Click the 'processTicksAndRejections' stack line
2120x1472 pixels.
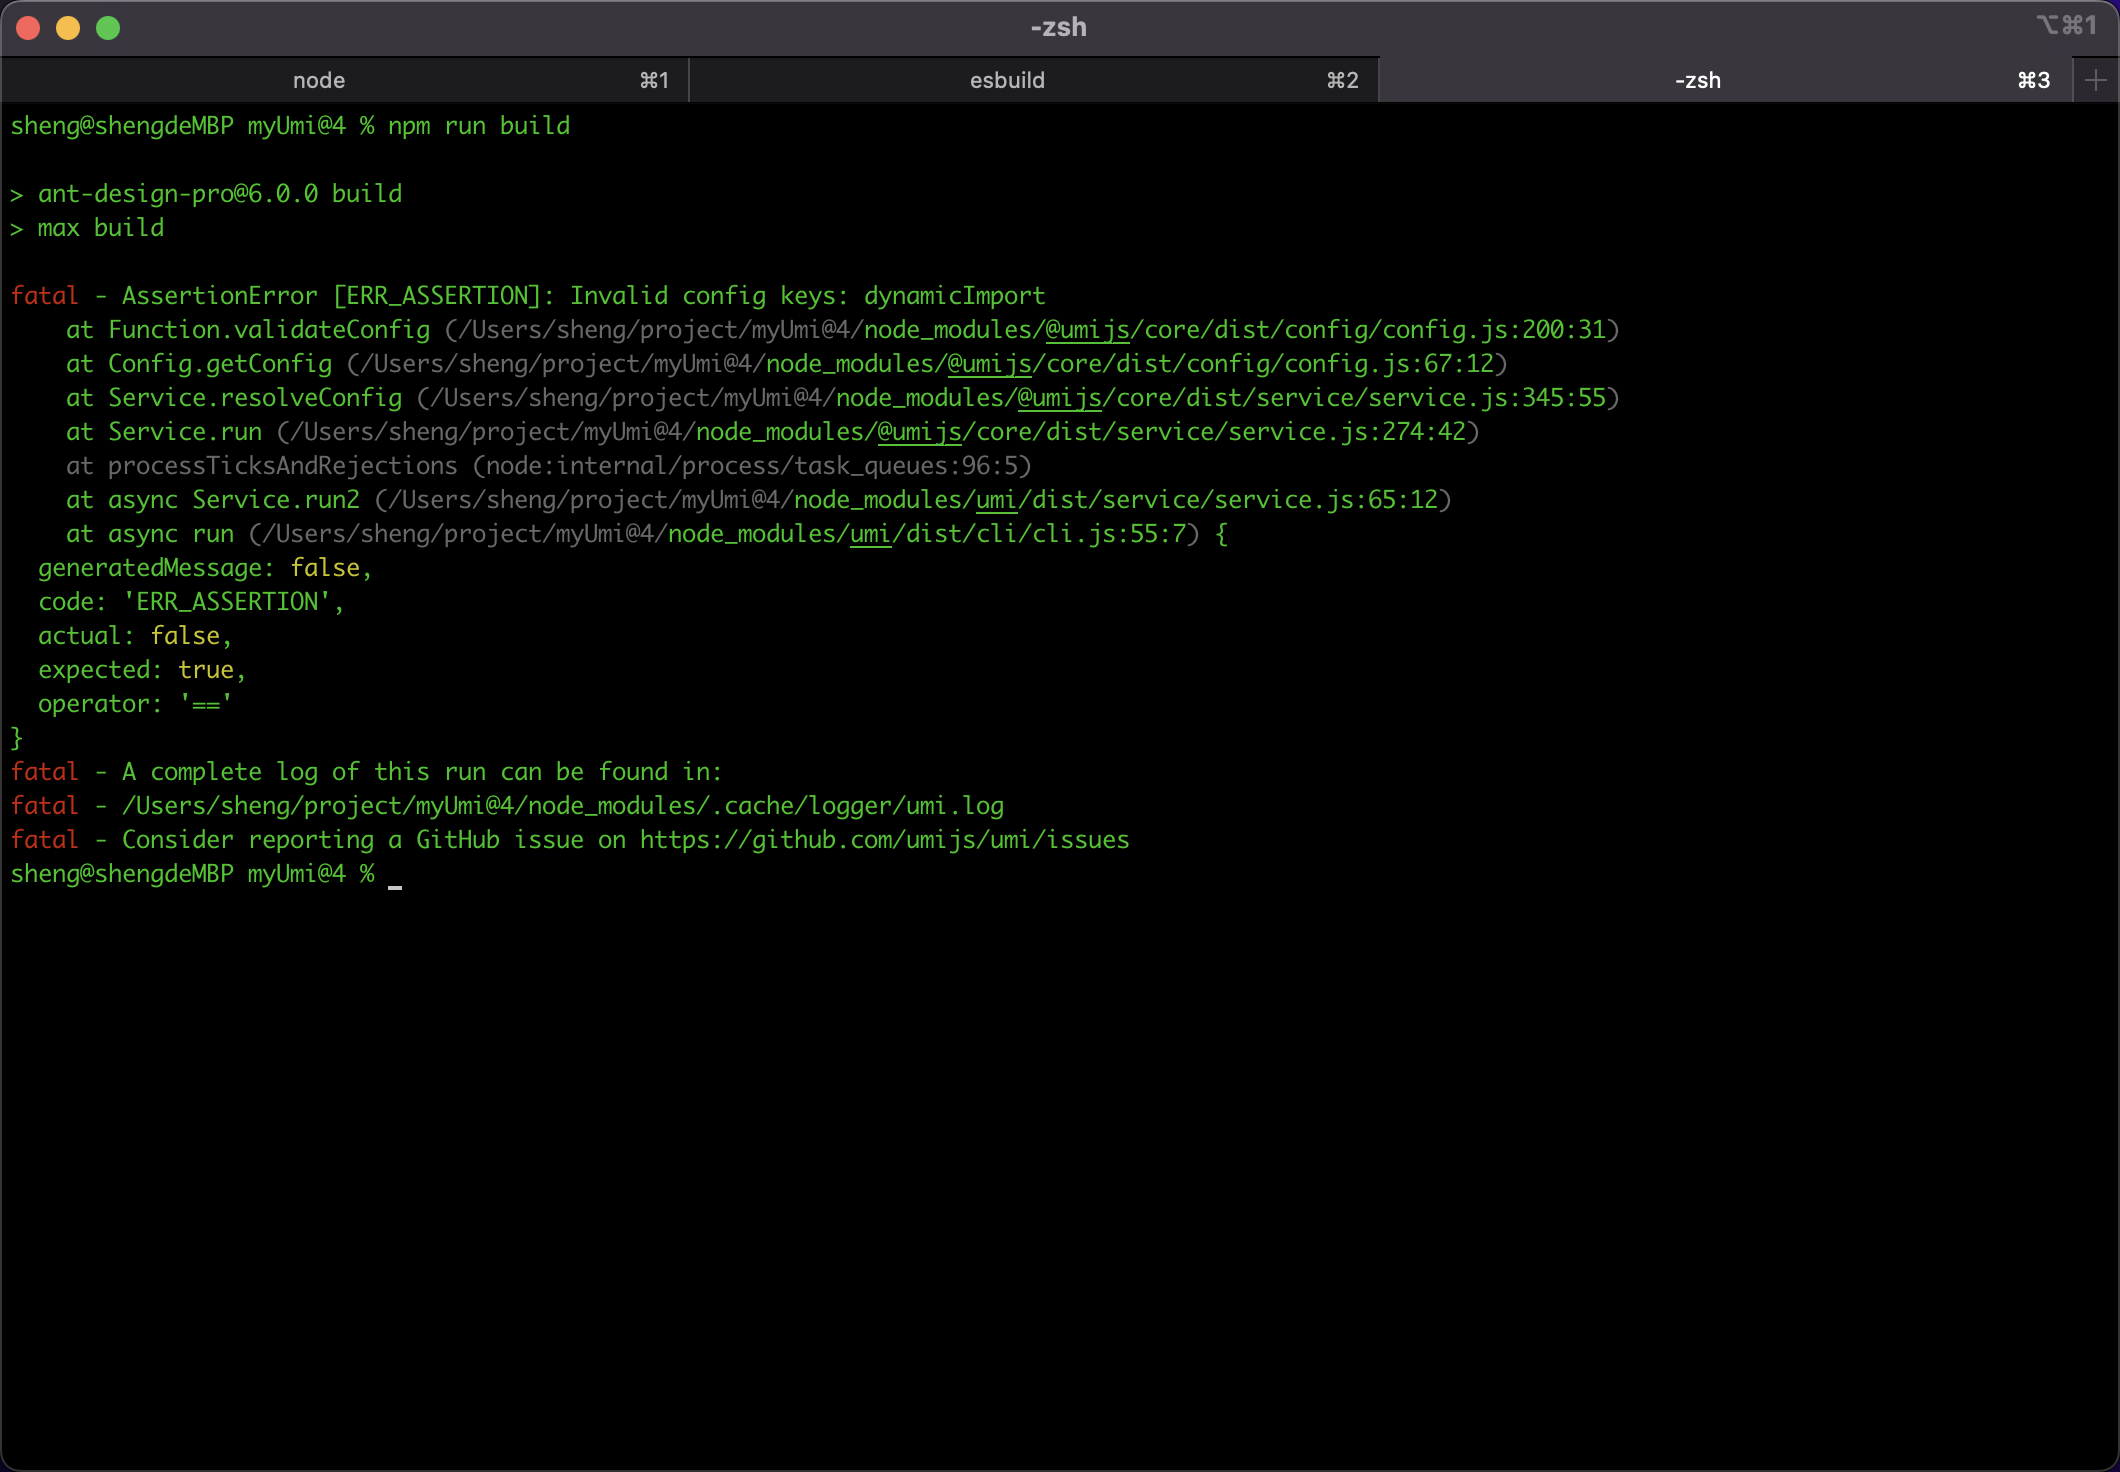tap(549, 466)
